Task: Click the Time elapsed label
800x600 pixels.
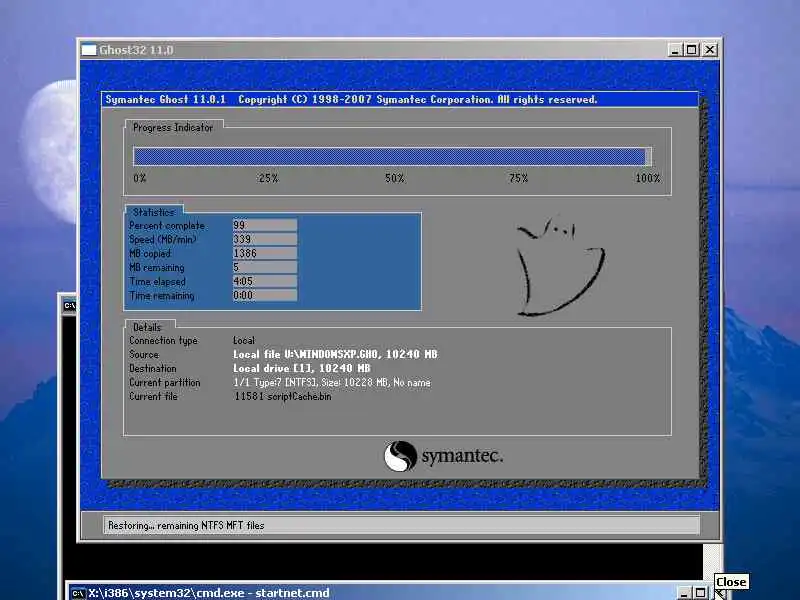Action: [x=158, y=281]
